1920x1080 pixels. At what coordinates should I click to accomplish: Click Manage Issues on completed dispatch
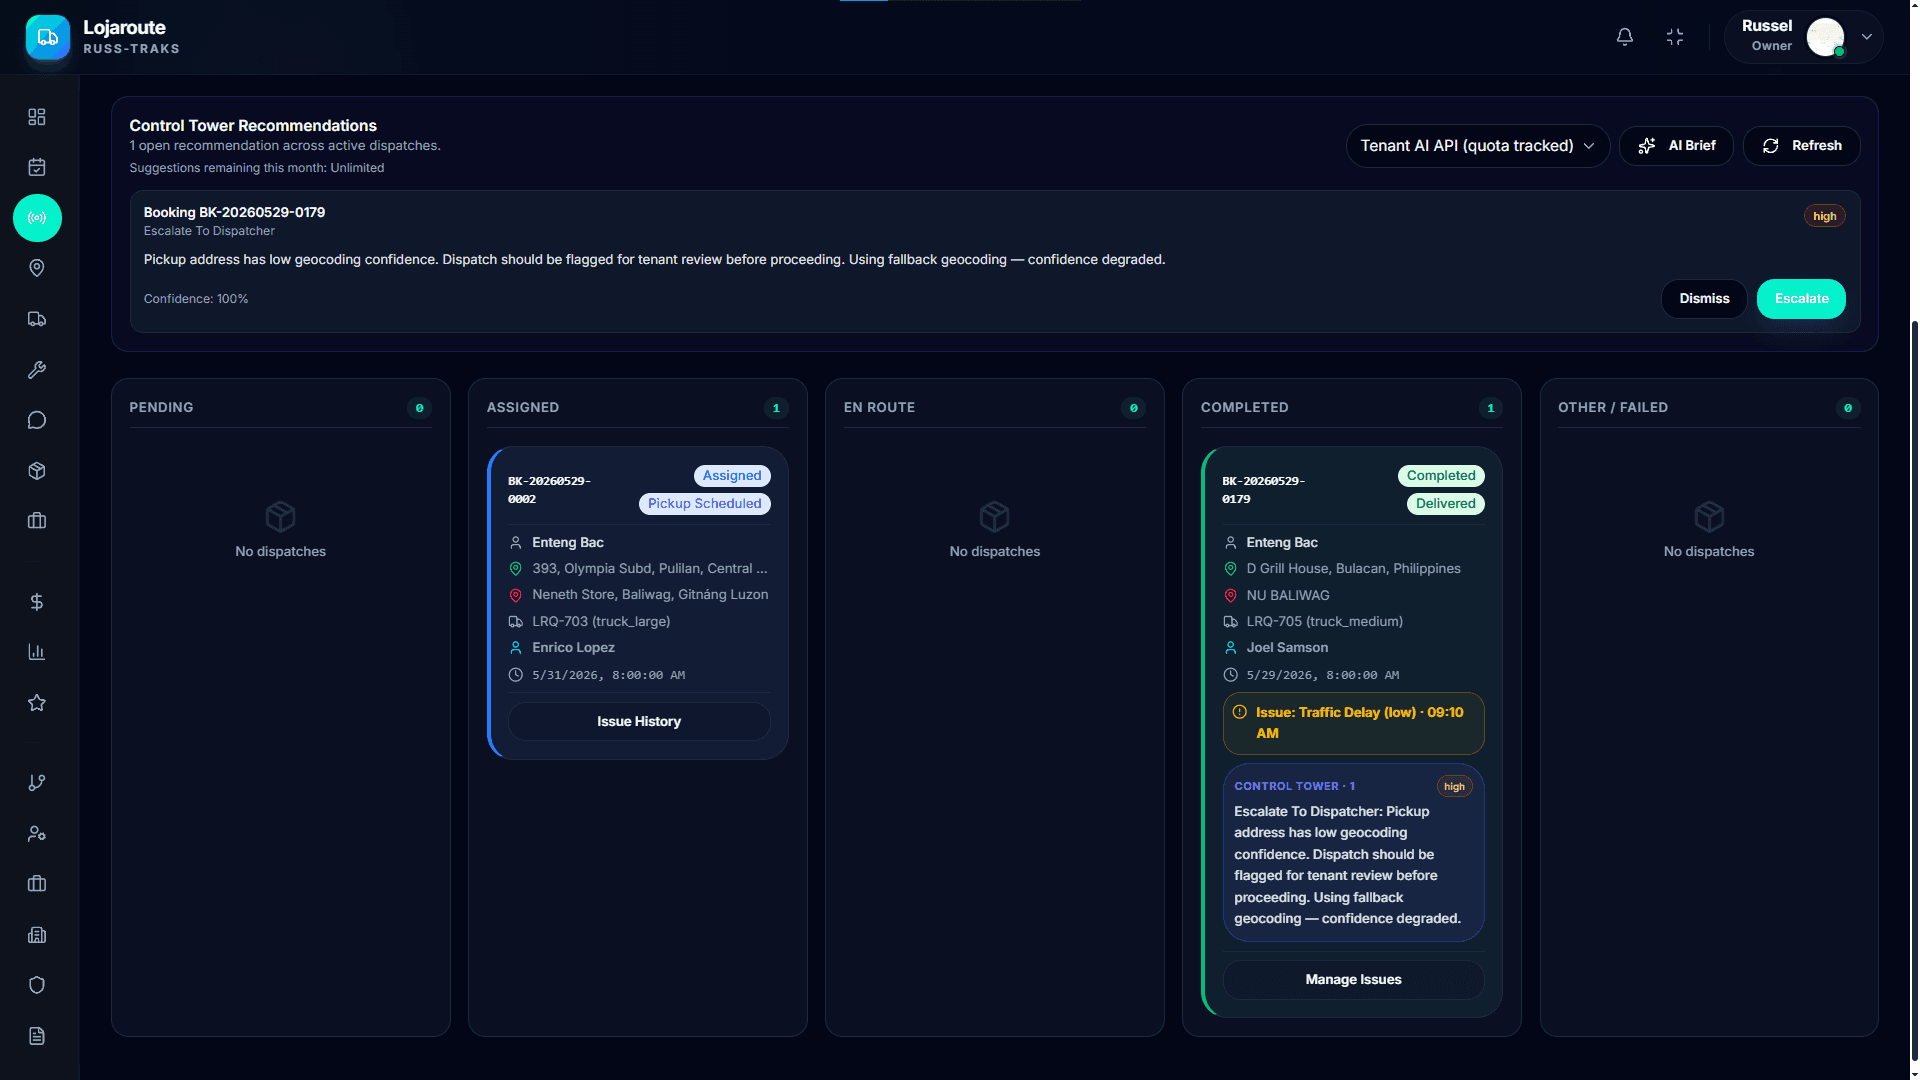pyautogui.click(x=1353, y=980)
